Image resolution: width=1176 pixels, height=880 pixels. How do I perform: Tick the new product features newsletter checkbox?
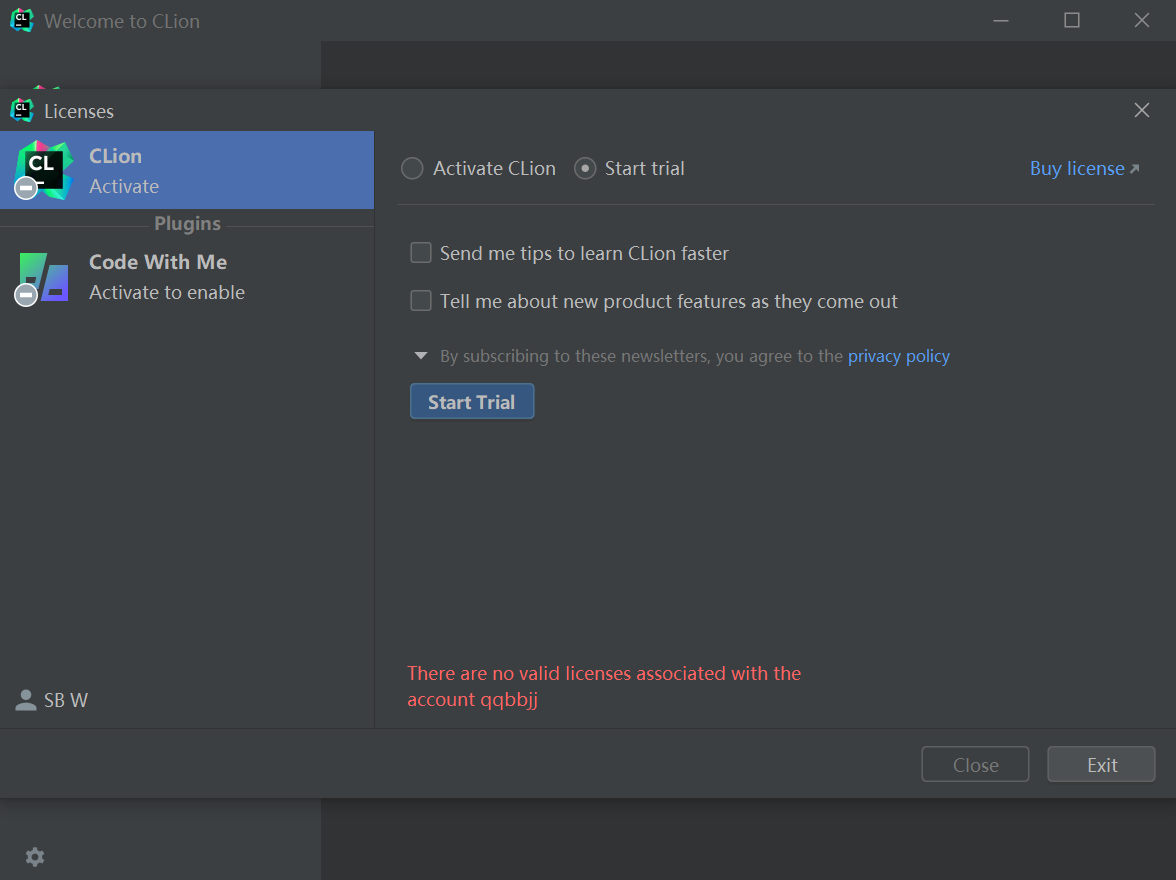[x=421, y=301]
